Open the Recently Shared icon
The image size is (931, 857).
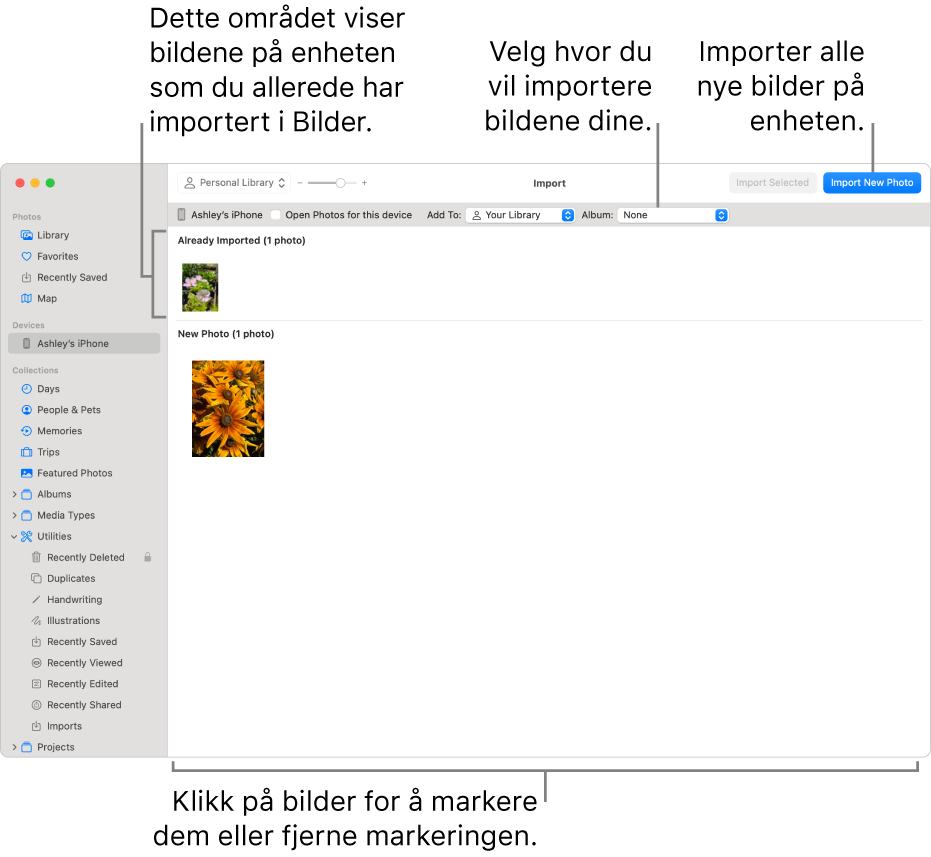(36, 705)
